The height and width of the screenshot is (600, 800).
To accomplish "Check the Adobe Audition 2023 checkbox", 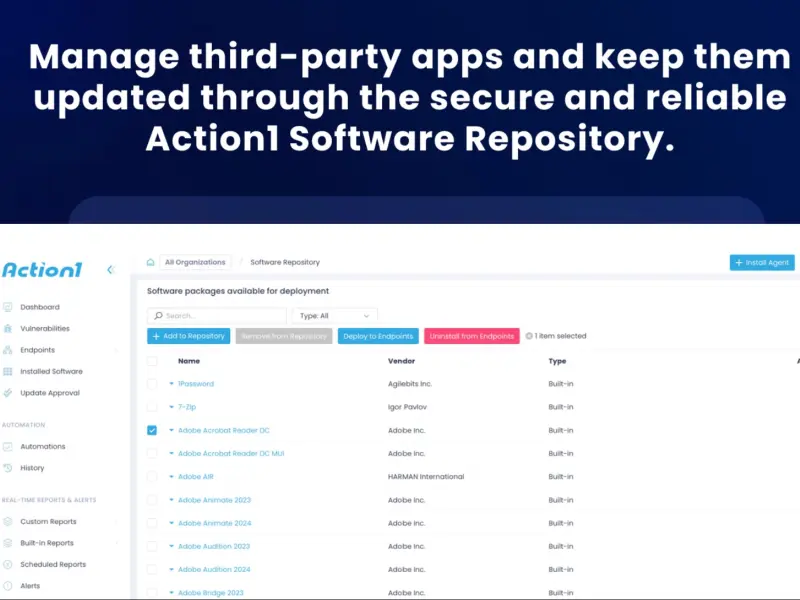I will pos(152,546).
